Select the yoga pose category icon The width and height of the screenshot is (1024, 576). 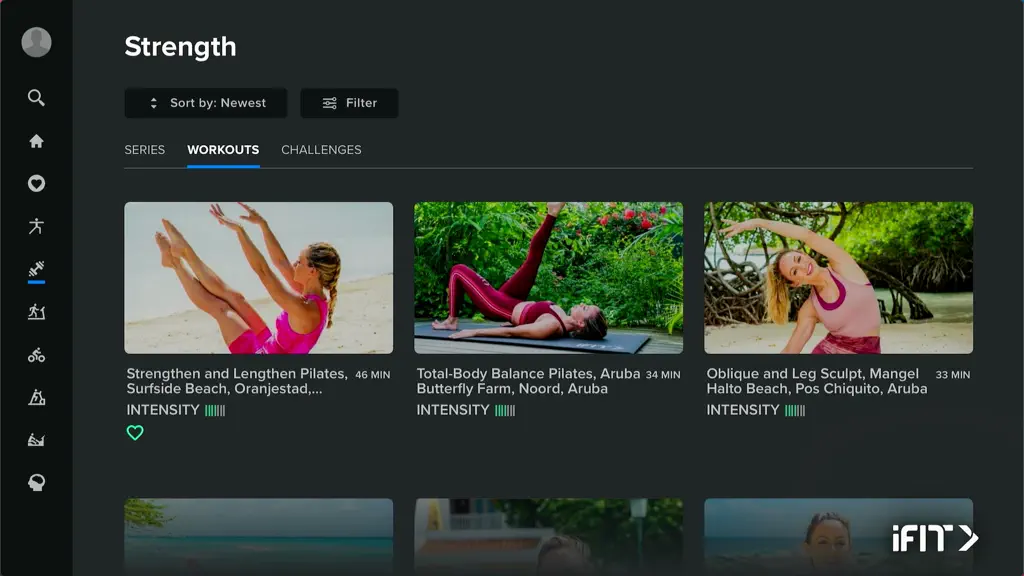(x=36, y=226)
